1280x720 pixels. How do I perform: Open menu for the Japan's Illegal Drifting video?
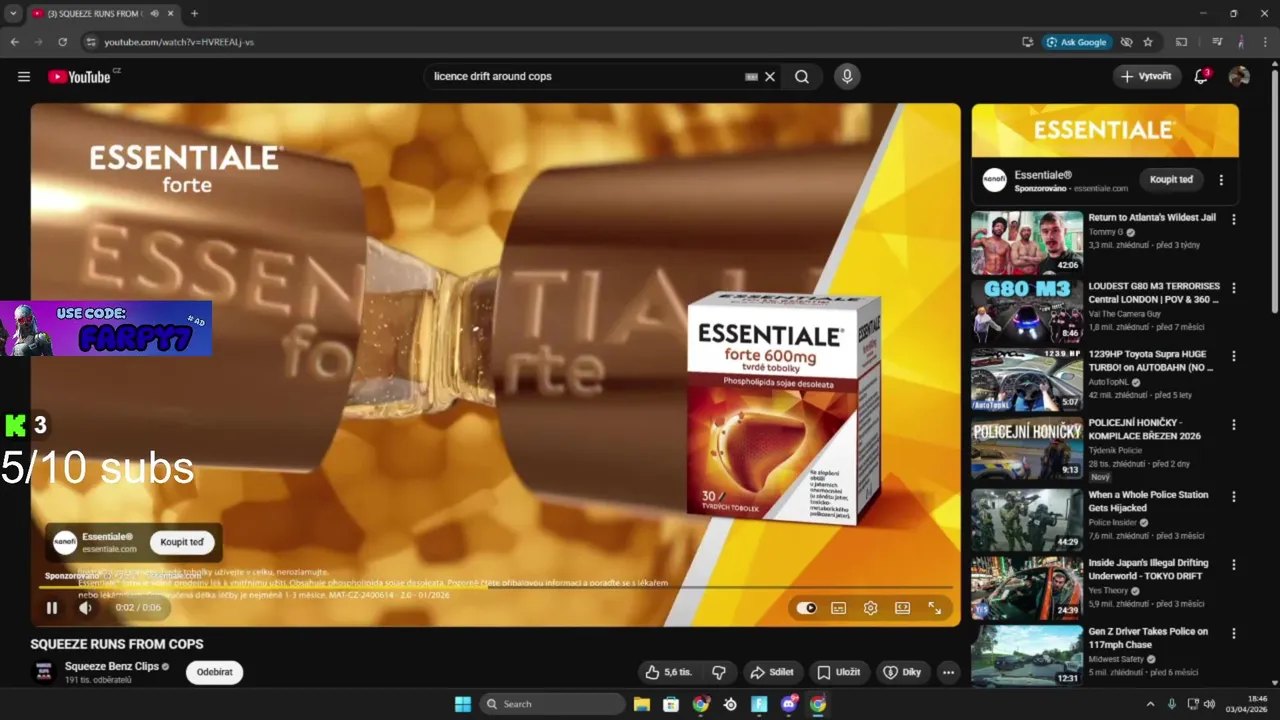(x=1233, y=564)
